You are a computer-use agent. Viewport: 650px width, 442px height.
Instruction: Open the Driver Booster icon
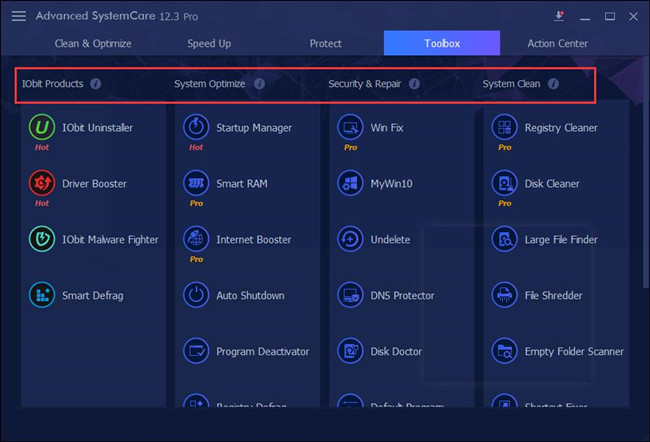42,183
